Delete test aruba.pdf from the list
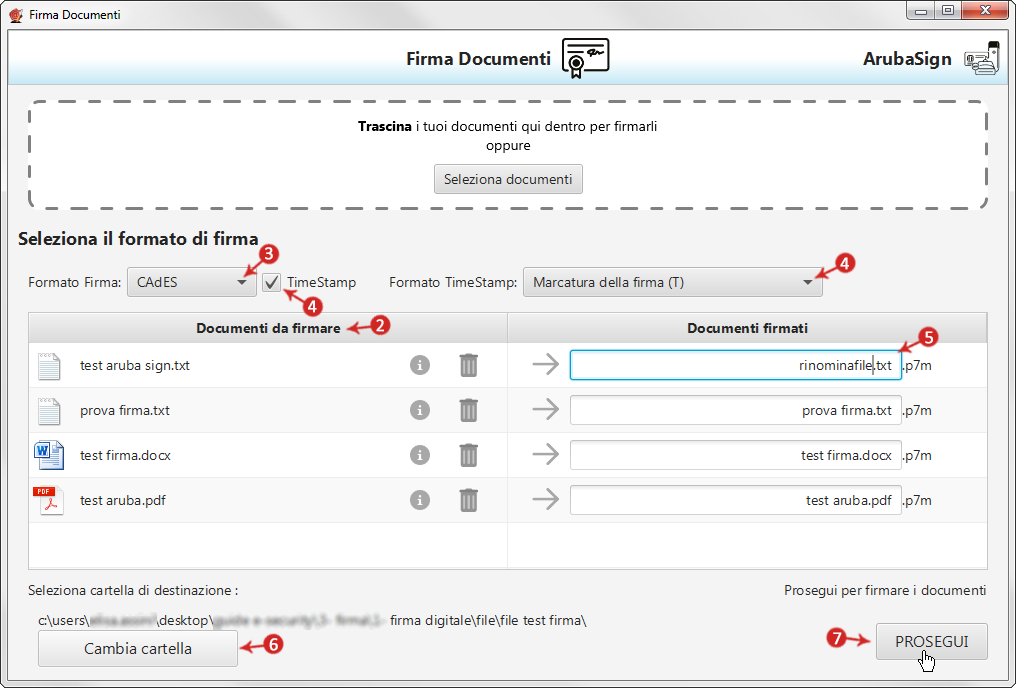This screenshot has height=688, width=1016. click(x=468, y=500)
